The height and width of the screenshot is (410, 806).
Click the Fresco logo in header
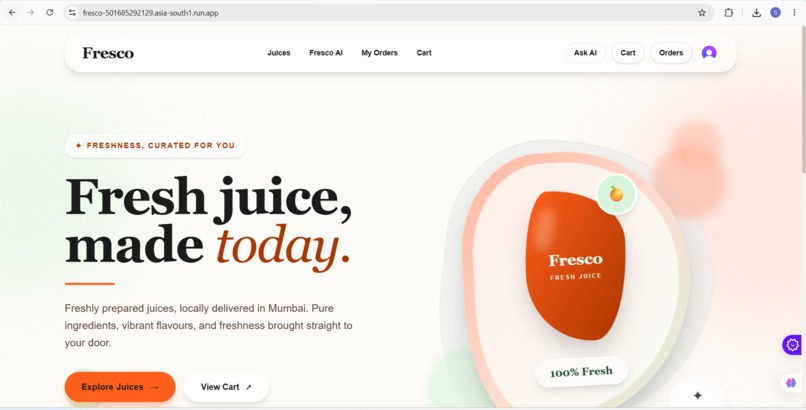point(108,53)
